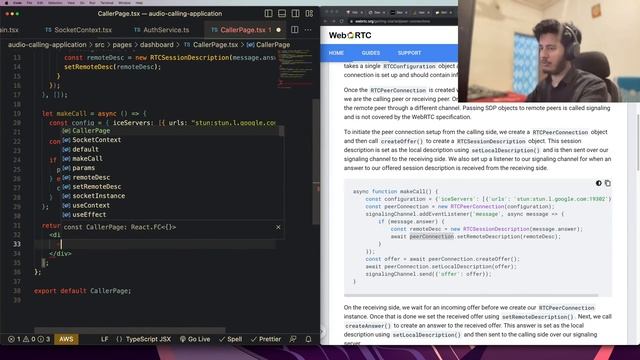This screenshot has height=360, width=640.
Task: Open notifications bell in status bar
Action: pyautogui.click(x=309, y=339)
